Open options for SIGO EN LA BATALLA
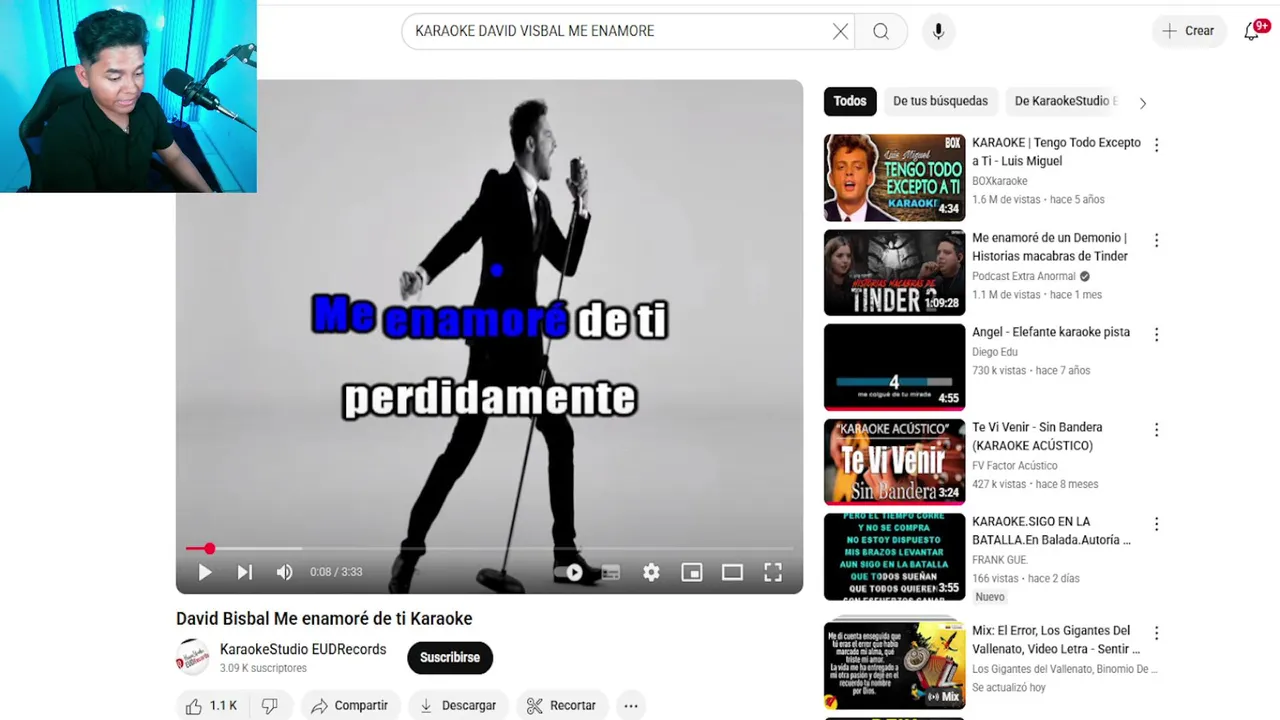The height and width of the screenshot is (720, 1280). click(1156, 524)
